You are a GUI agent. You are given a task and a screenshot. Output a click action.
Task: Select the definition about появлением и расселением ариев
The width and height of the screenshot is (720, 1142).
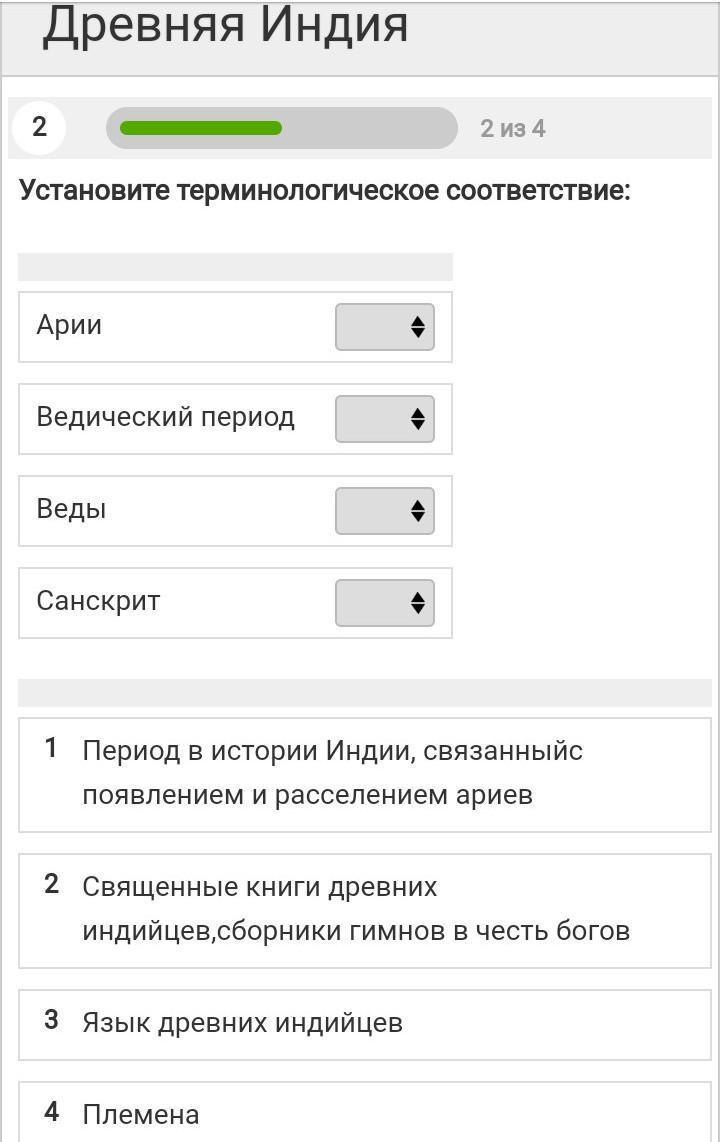332,773
